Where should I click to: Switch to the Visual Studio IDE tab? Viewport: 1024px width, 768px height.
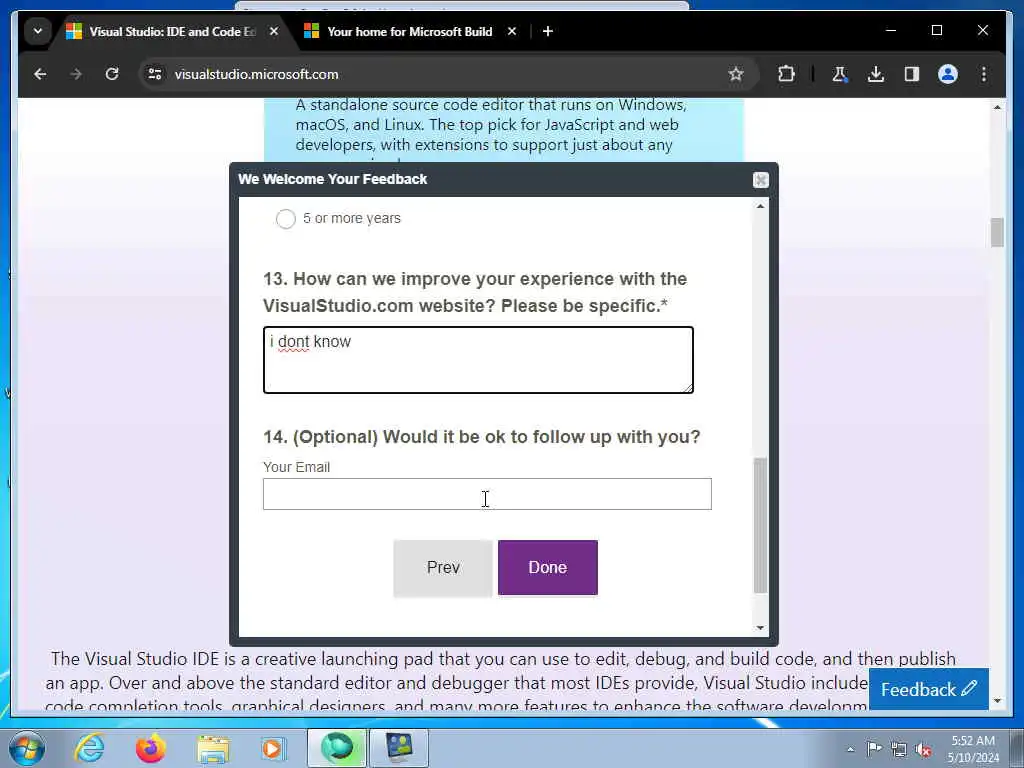coord(173,31)
